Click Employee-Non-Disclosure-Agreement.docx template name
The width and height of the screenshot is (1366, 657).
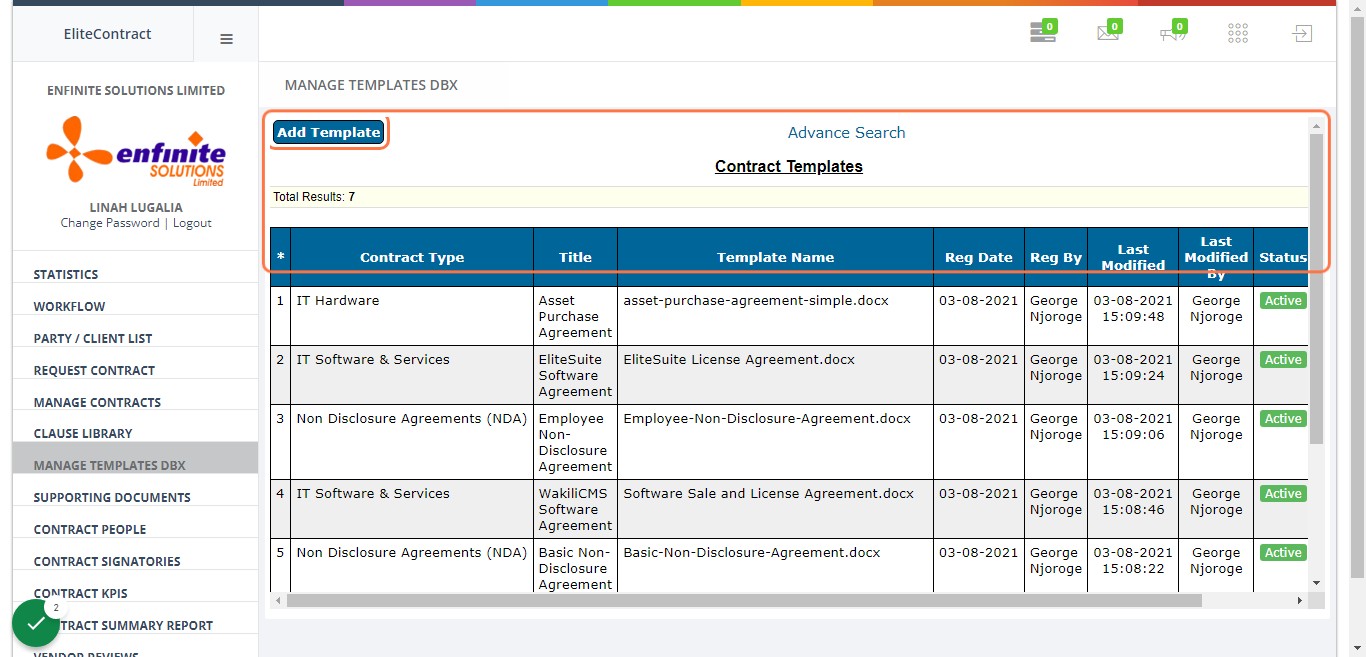(767, 418)
